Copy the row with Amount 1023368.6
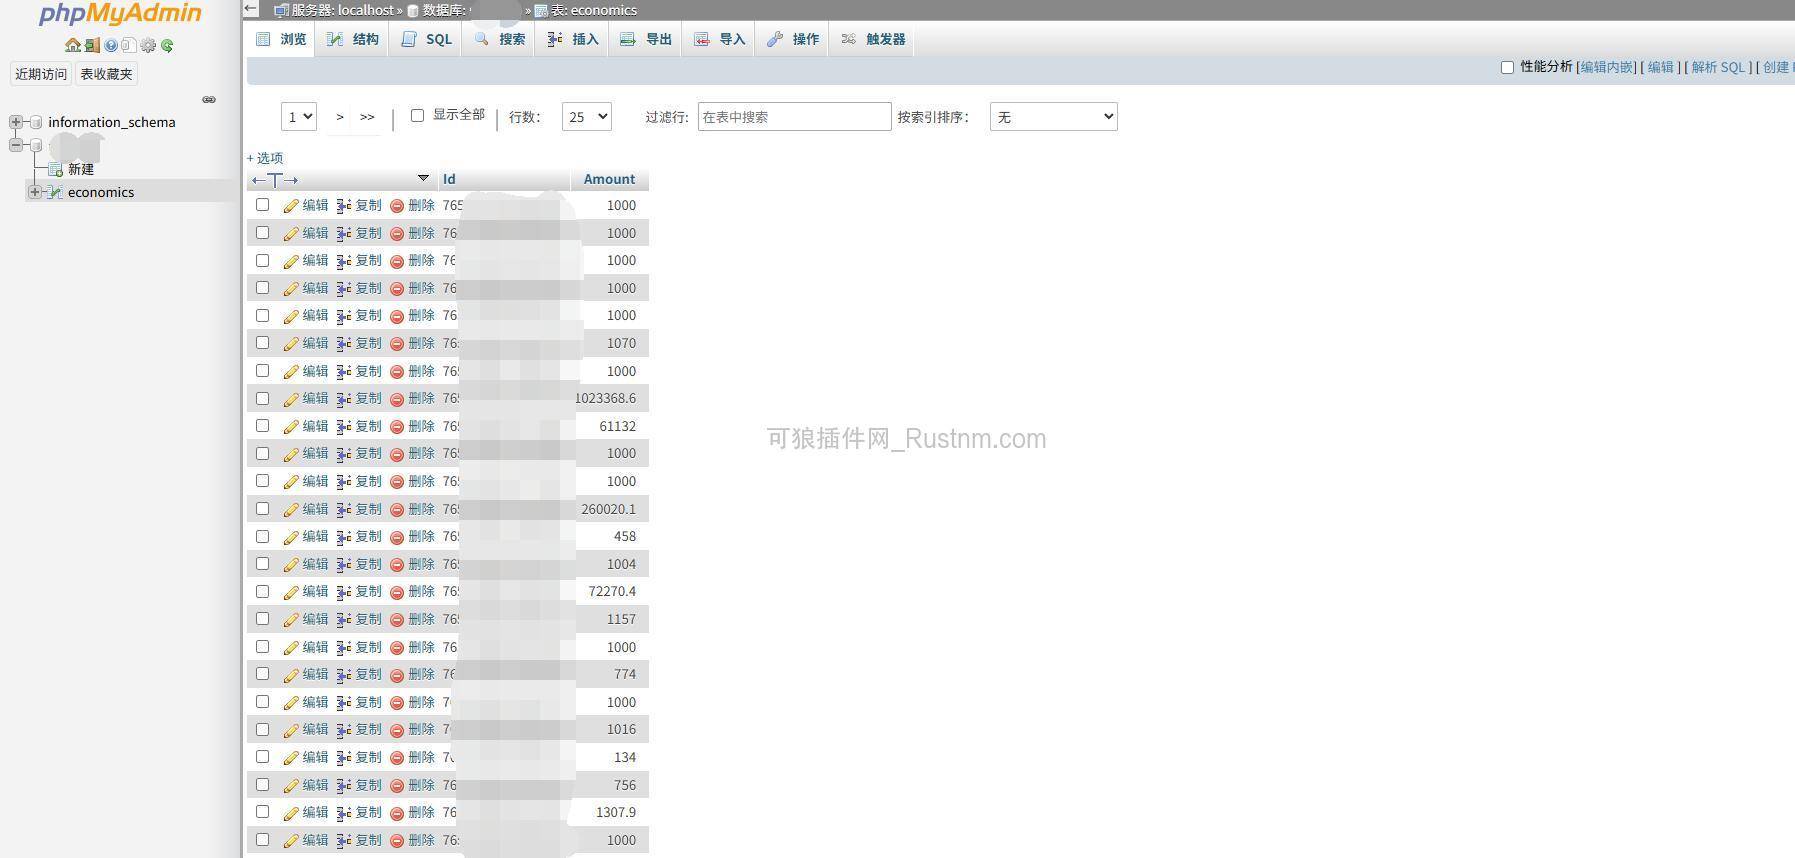The width and height of the screenshot is (1795, 858). tap(359, 398)
